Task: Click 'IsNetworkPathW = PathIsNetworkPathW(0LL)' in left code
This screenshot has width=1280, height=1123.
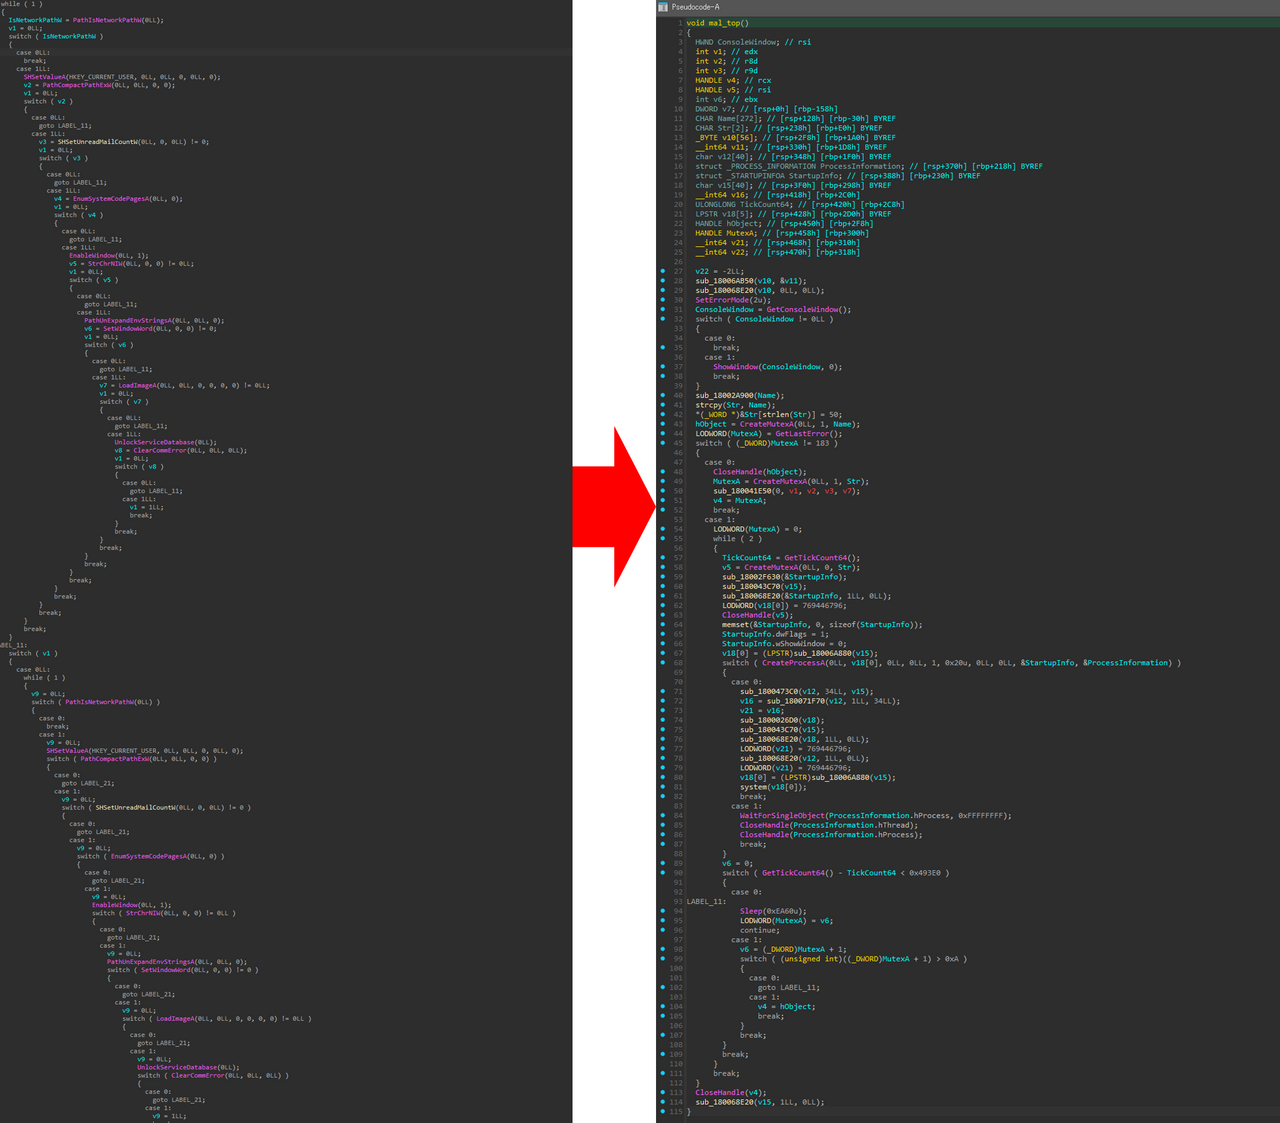Action: coord(86,20)
